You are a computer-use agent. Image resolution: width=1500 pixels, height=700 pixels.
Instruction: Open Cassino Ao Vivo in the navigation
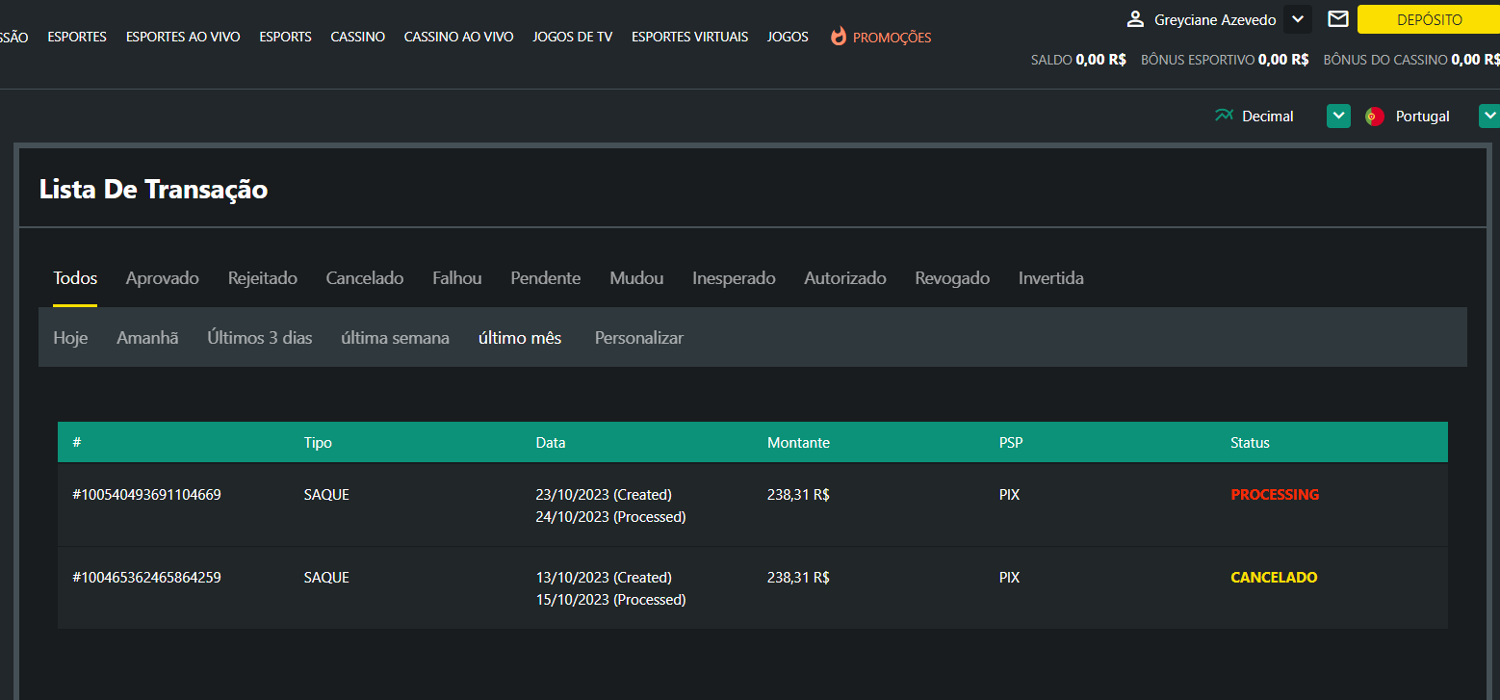pyautogui.click(x=458, y=37)
